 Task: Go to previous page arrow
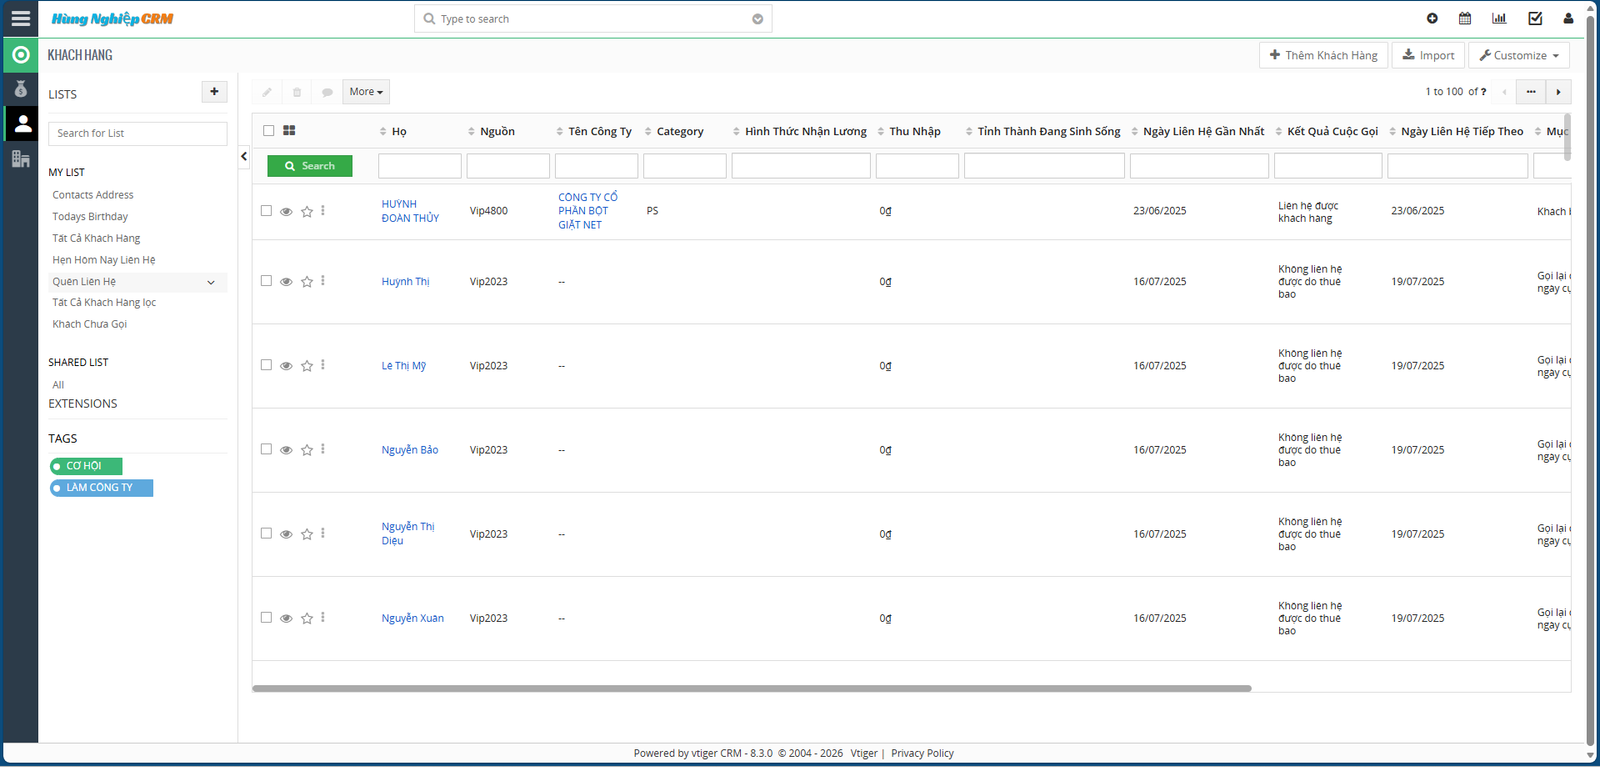(1504, 92)
